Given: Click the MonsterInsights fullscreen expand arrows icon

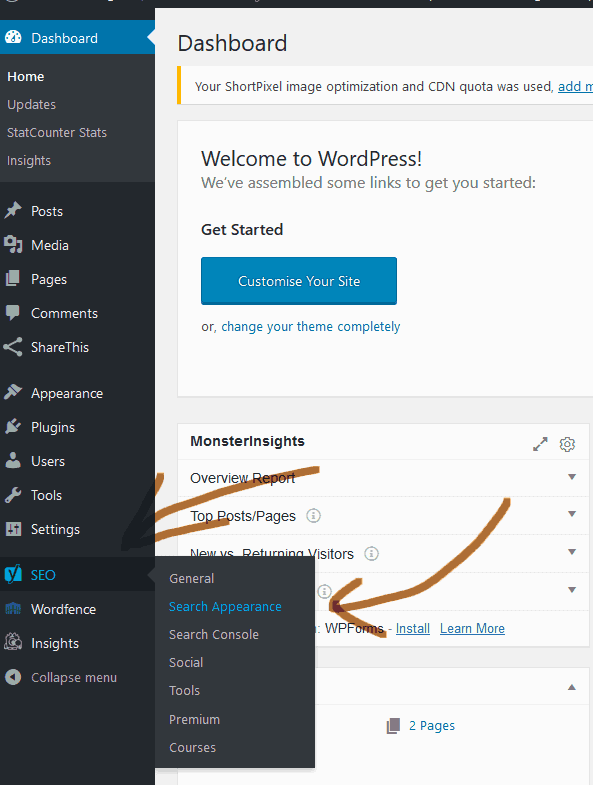Looking at the screenshot, I should coord(540,444).
